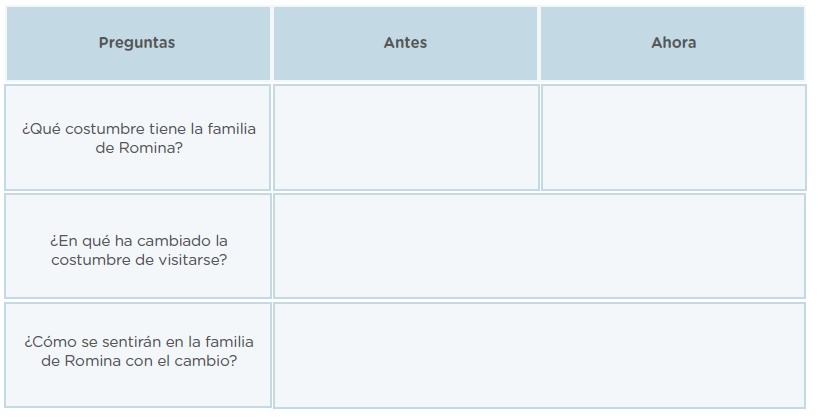Click empty Antes cell beside family custom question

406,137
